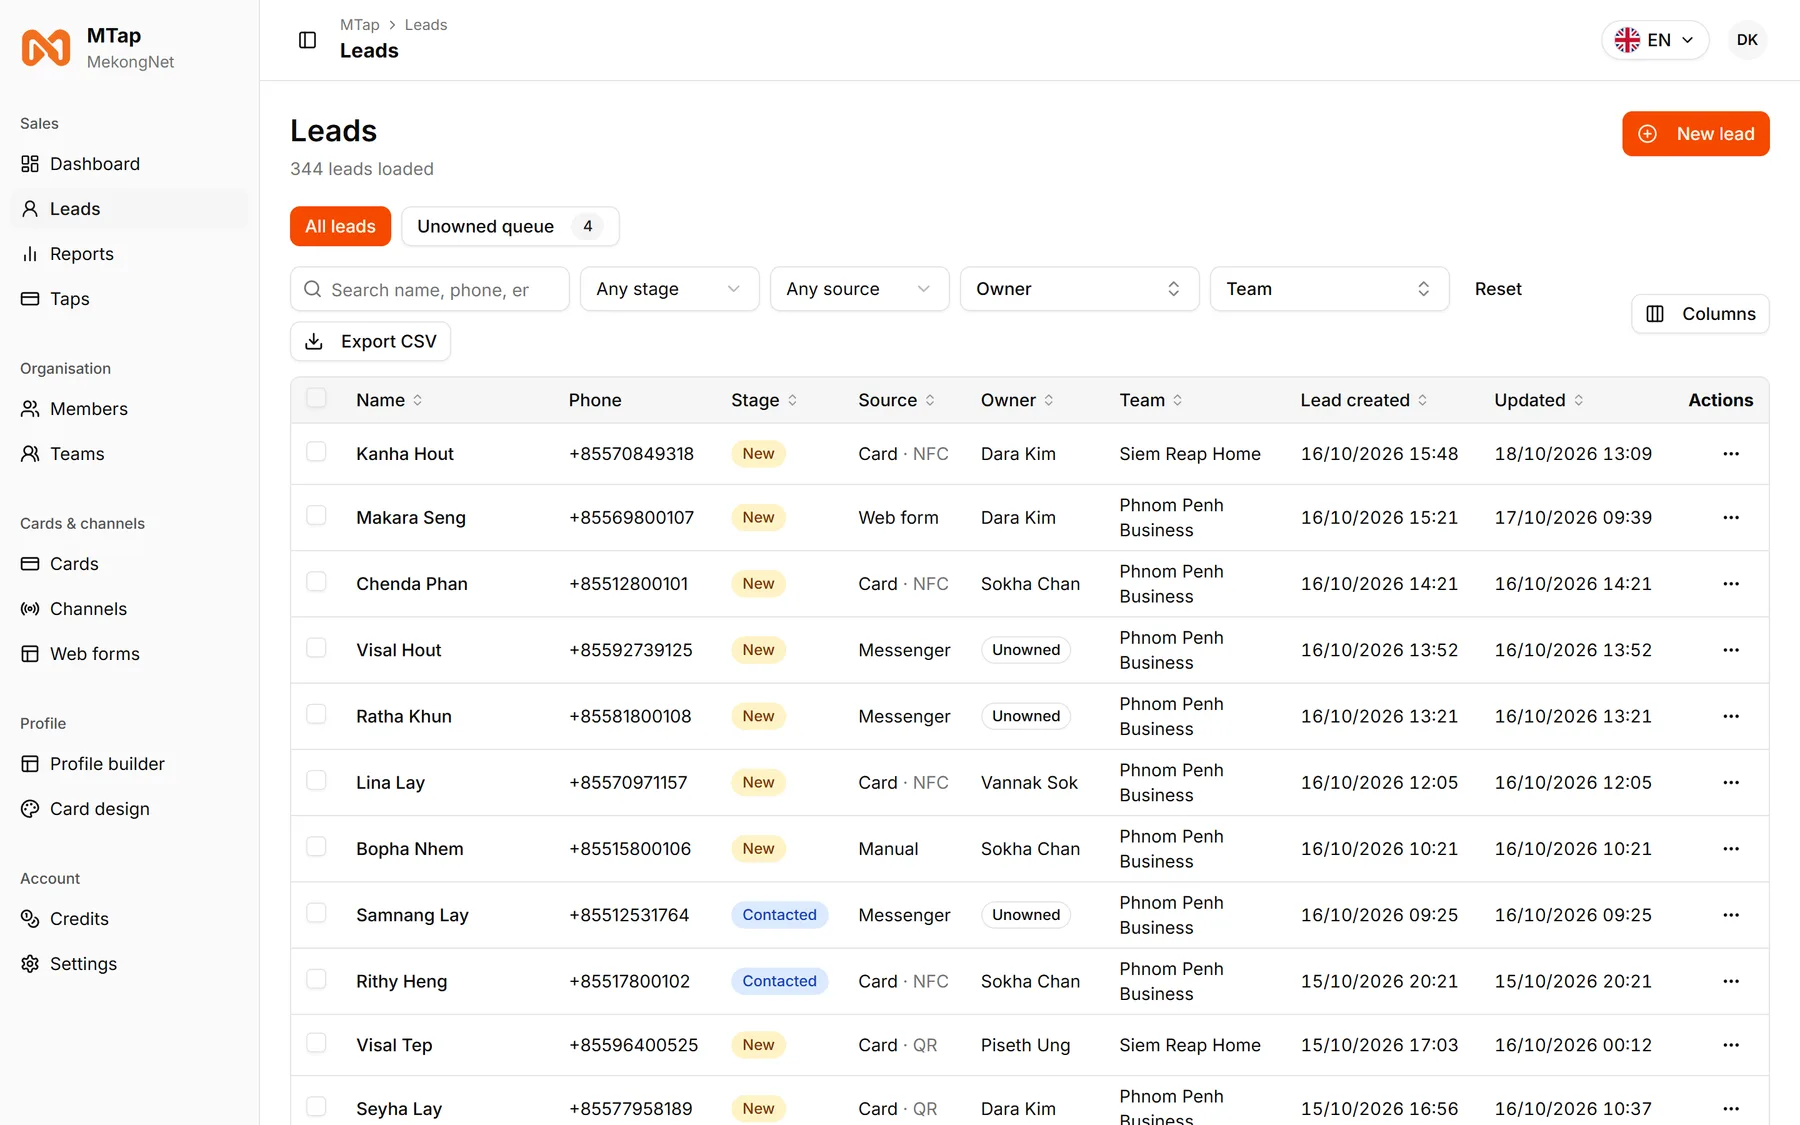
Task: Sort table by Owner column
Action: pos(1017,400)
